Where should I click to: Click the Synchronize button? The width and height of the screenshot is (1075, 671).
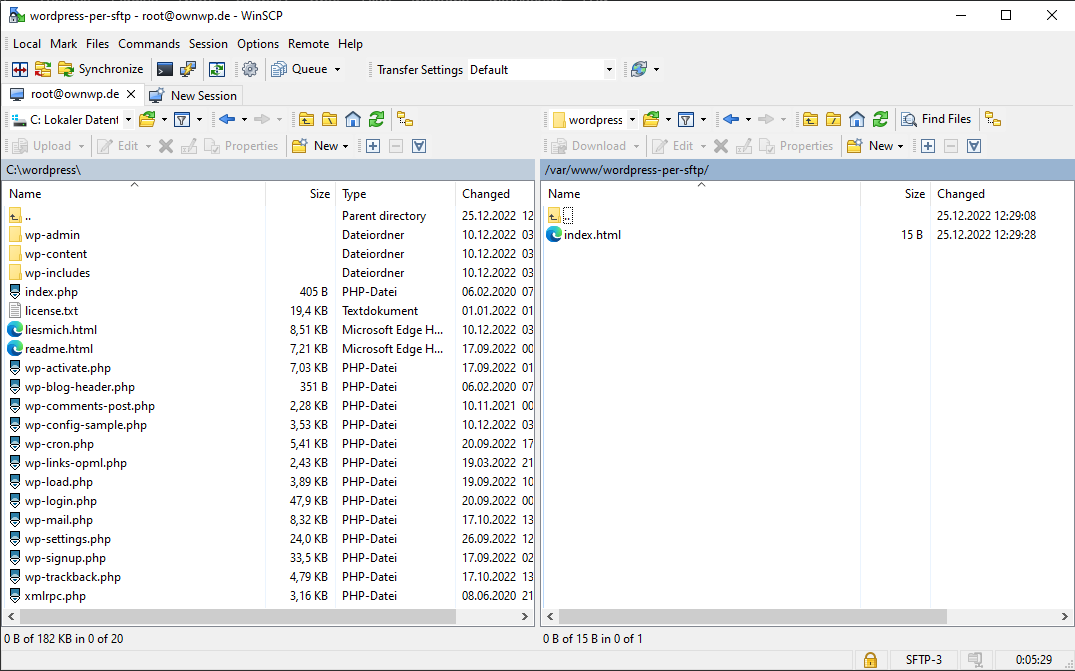[x=101, y=69]
